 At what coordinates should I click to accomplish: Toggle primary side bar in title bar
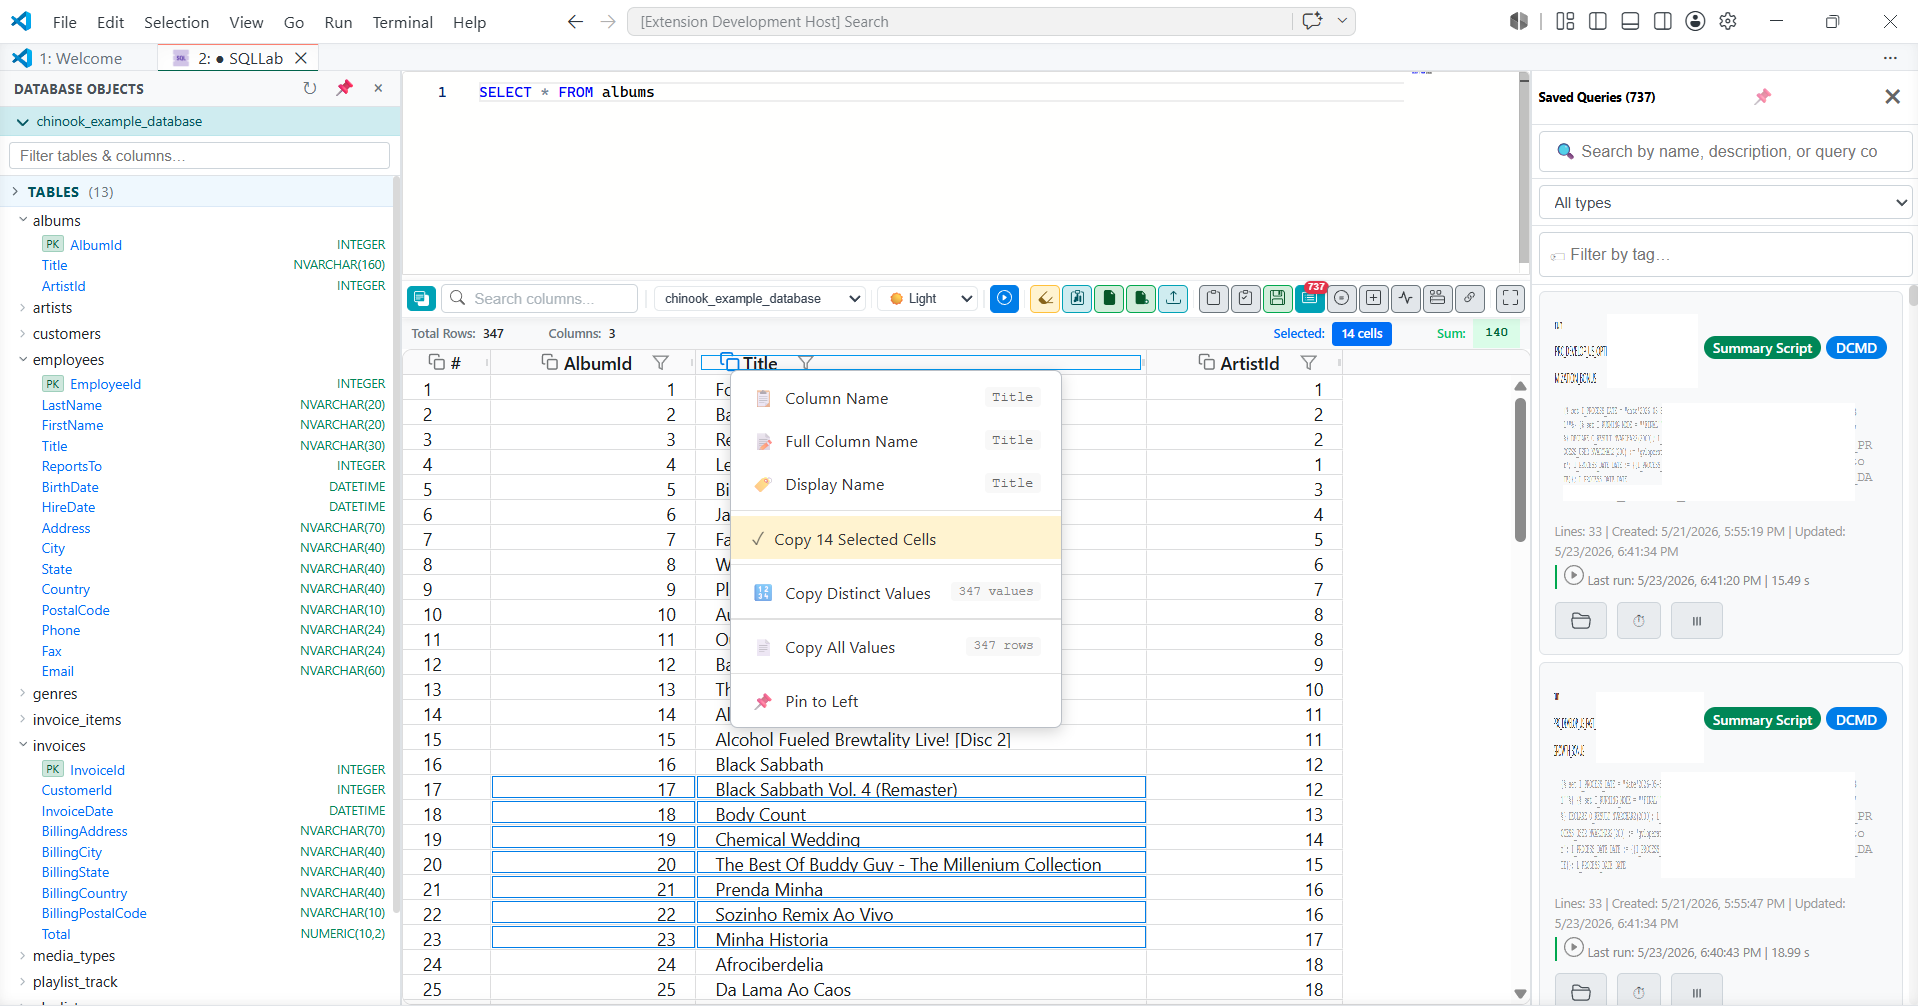click(x=1598, y=21)
